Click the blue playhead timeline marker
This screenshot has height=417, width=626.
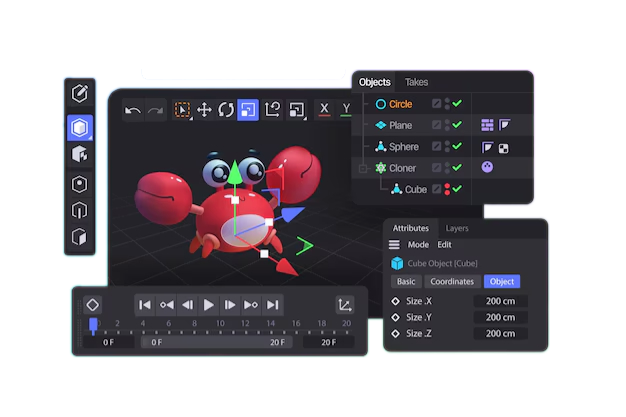93,326
